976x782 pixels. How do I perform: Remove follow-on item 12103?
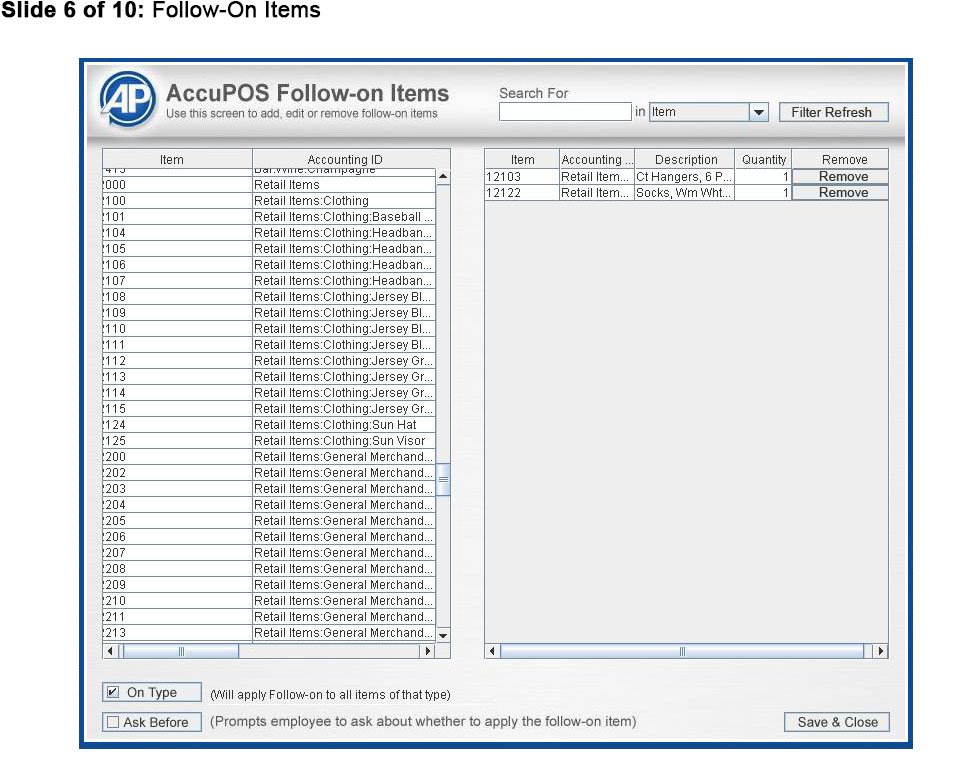(840, 177)
